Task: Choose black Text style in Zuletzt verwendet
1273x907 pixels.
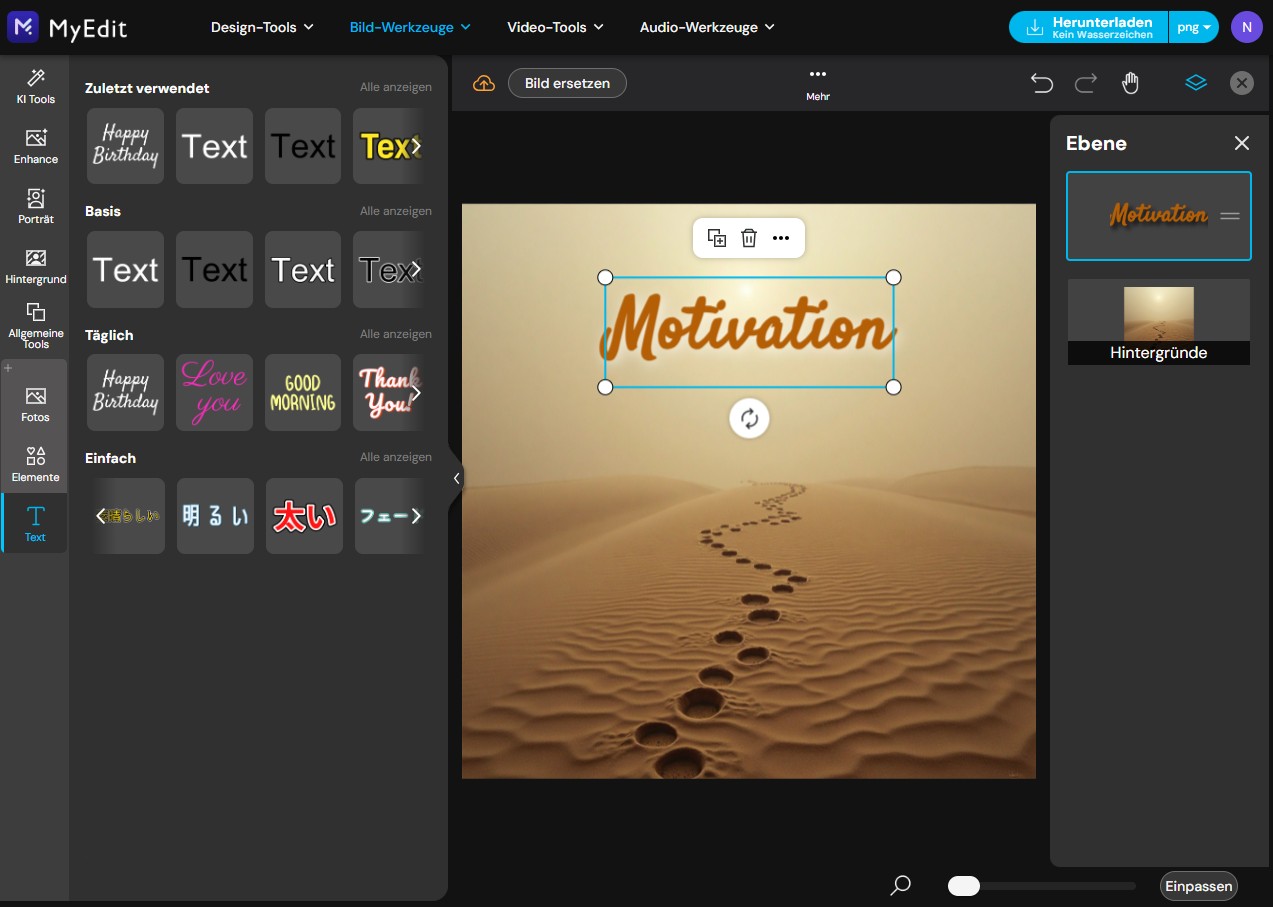Action: [303, 146]
